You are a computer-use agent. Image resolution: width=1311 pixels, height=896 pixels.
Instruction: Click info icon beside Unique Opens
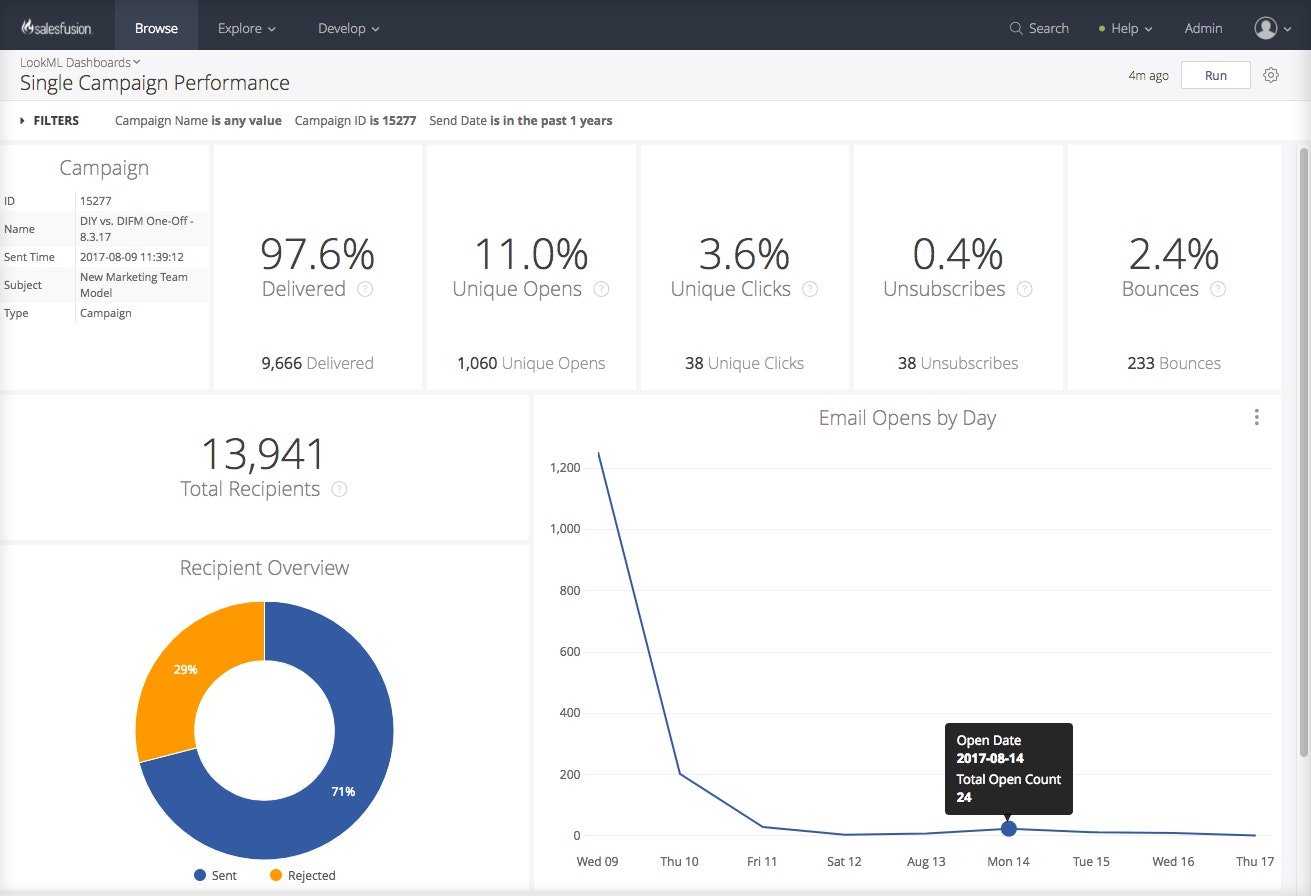[601, 289]
